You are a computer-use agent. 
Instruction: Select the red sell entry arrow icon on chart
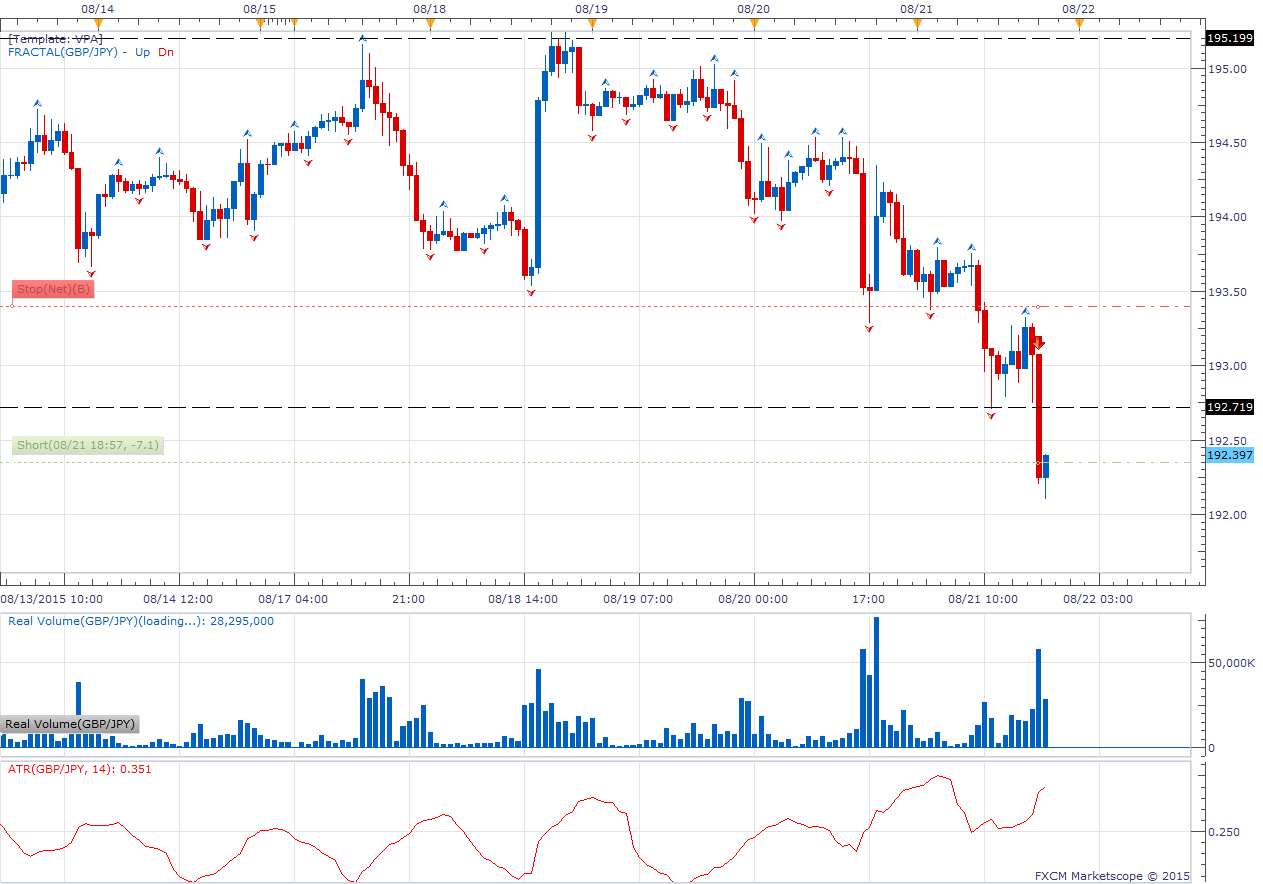[1040, 345]
